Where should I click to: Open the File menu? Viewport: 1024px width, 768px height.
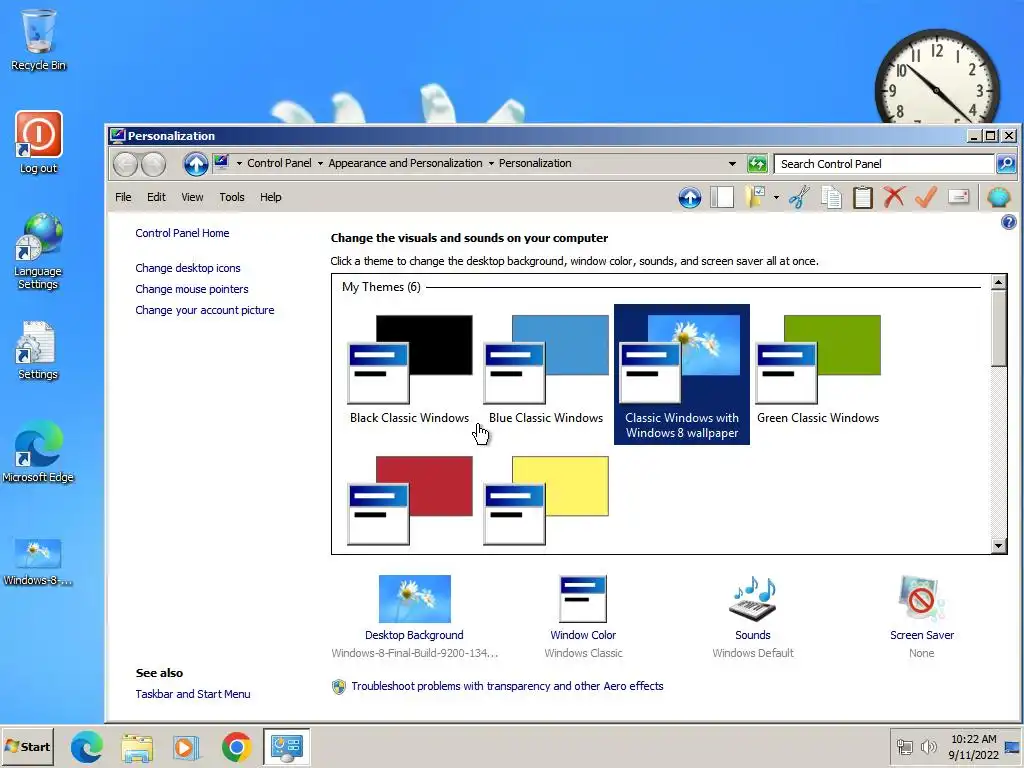click(x=123, y=197)
